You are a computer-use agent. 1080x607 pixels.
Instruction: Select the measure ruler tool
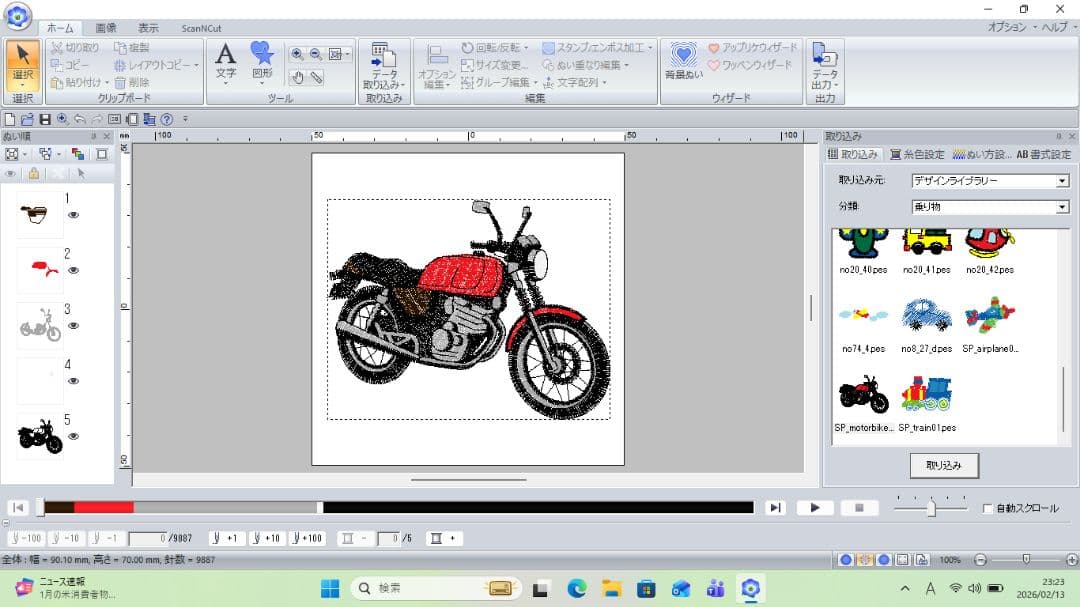[x=316, y=77]
